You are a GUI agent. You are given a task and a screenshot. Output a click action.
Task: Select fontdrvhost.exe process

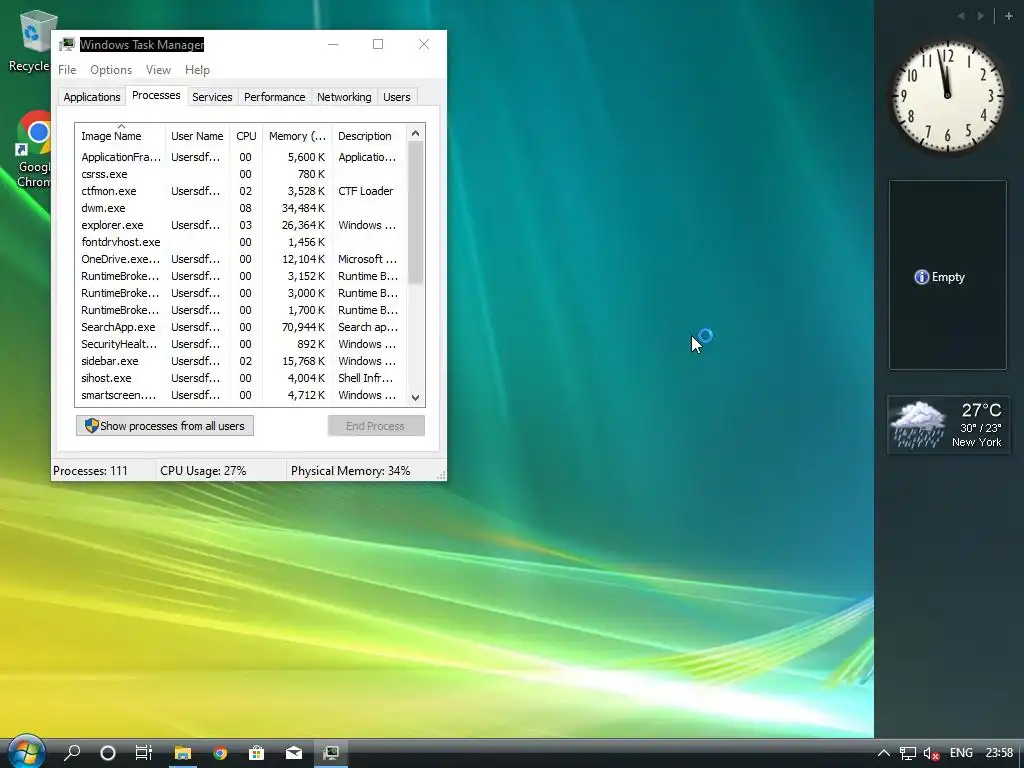pos(240,242)
